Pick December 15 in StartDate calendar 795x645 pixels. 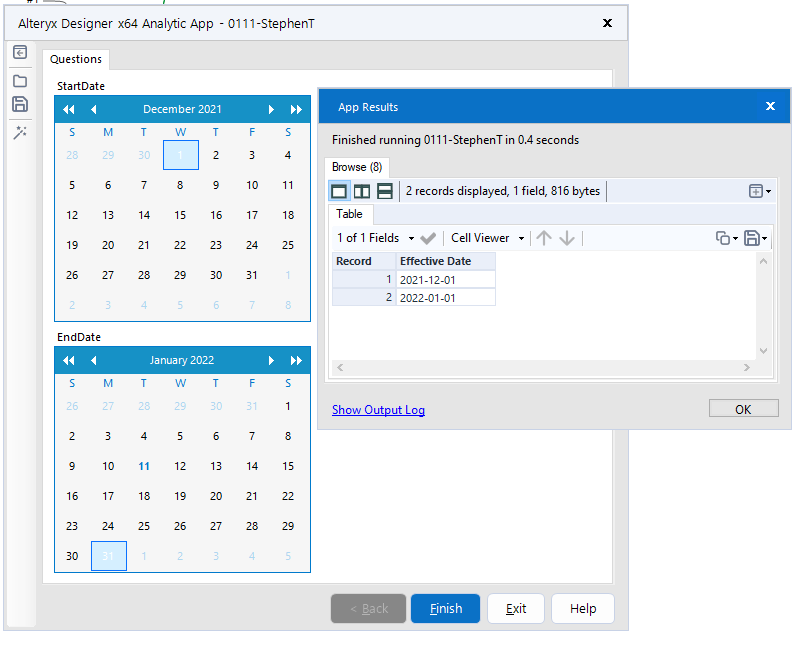point(180,215)
